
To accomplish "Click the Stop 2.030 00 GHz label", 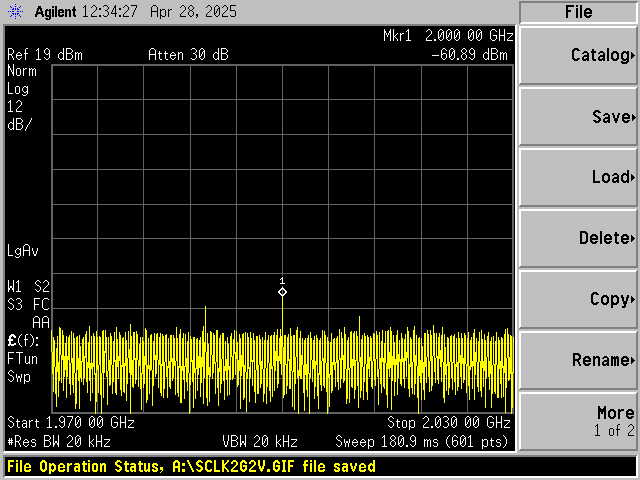I will pos(449,423).
